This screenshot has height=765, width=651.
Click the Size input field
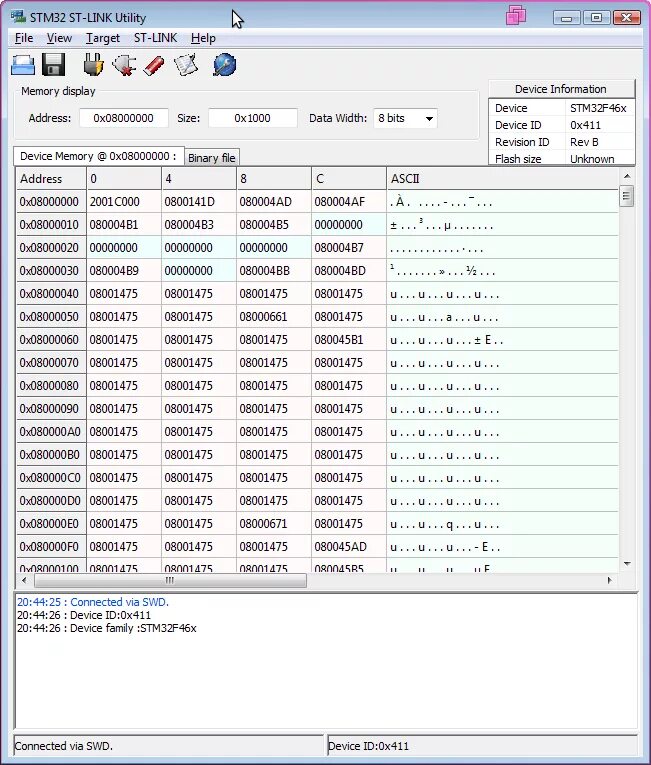pyautogui.click(x=253, y=118)
